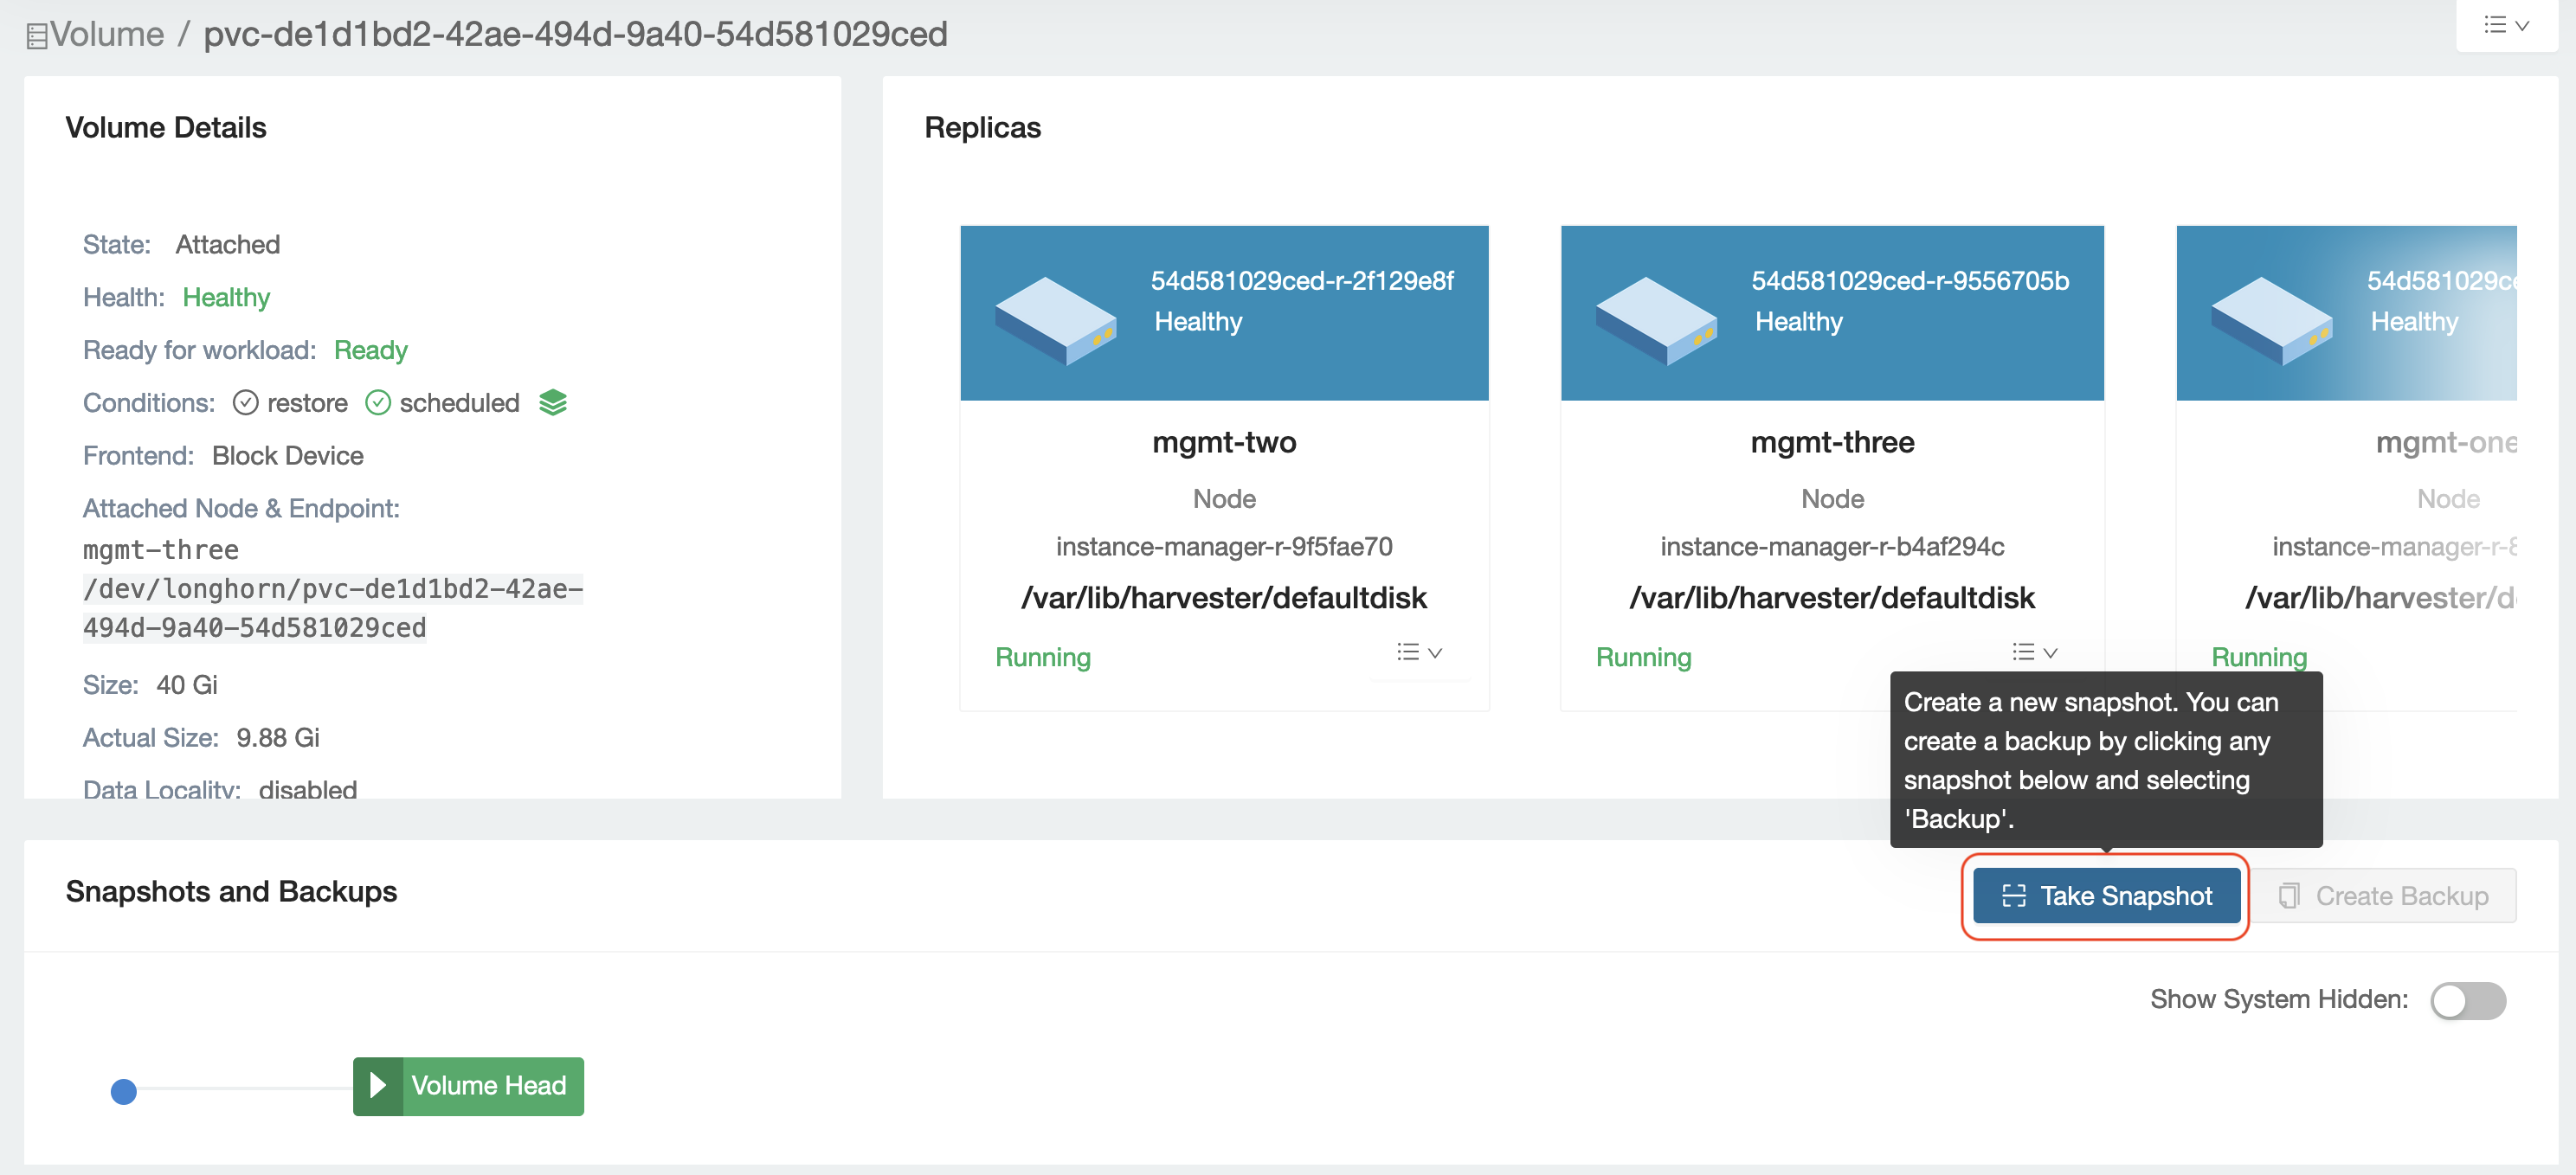Click the Take Snapshot button

click(x=2106, y=895)
